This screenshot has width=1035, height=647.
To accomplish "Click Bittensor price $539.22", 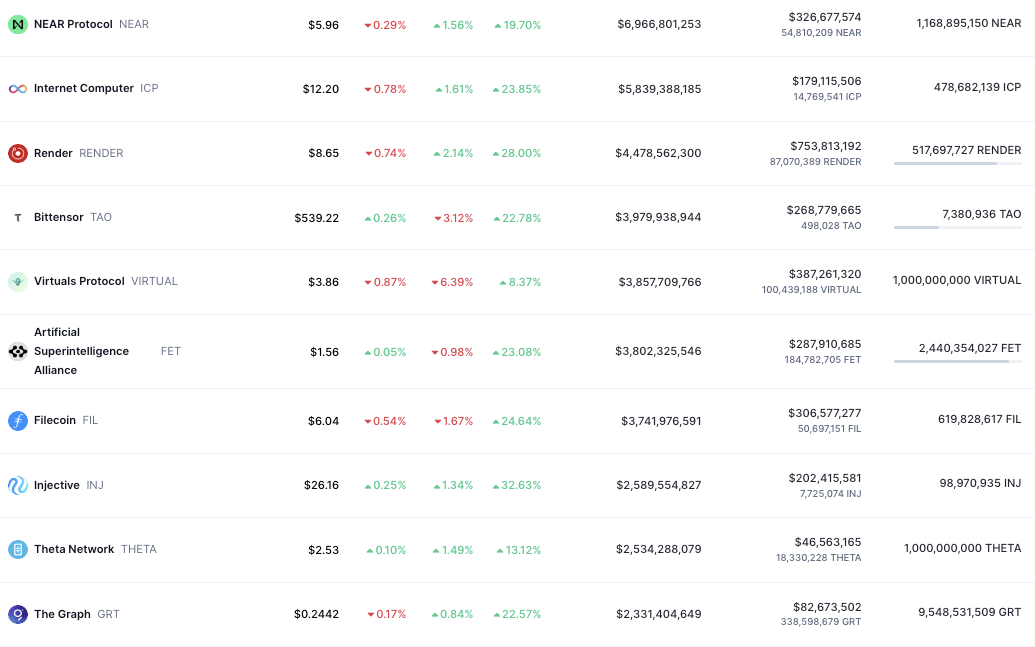I will coord(317,218).
